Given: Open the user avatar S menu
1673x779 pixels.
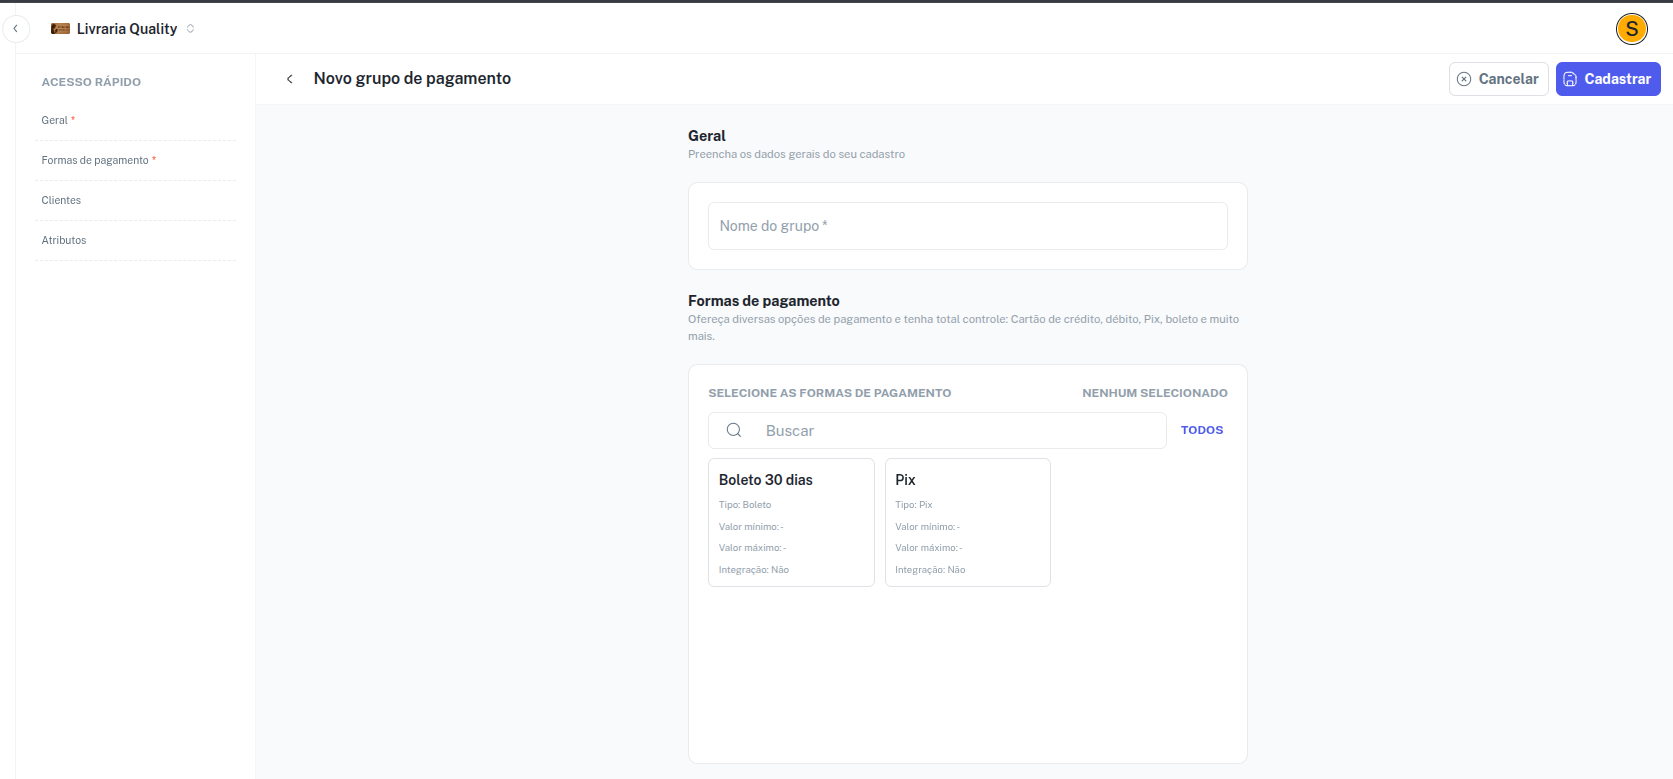Looking at the screenshot, I should [1631, 29].
